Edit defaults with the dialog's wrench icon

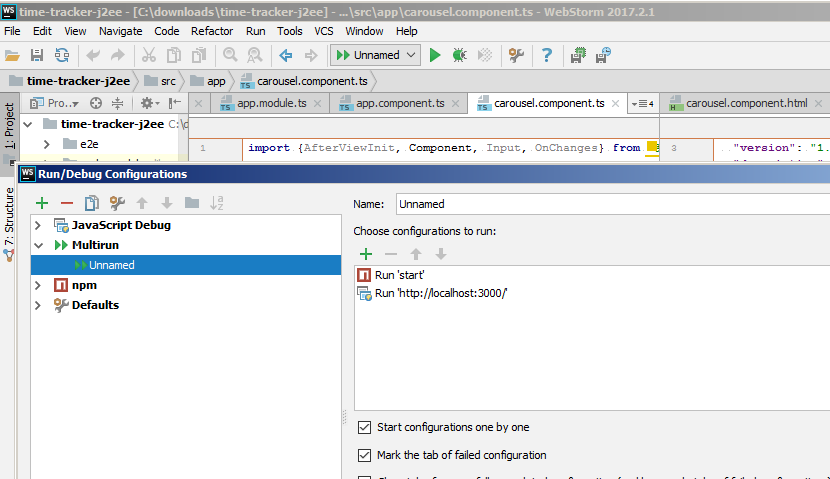pyautogui.click(x=117, y=203)
